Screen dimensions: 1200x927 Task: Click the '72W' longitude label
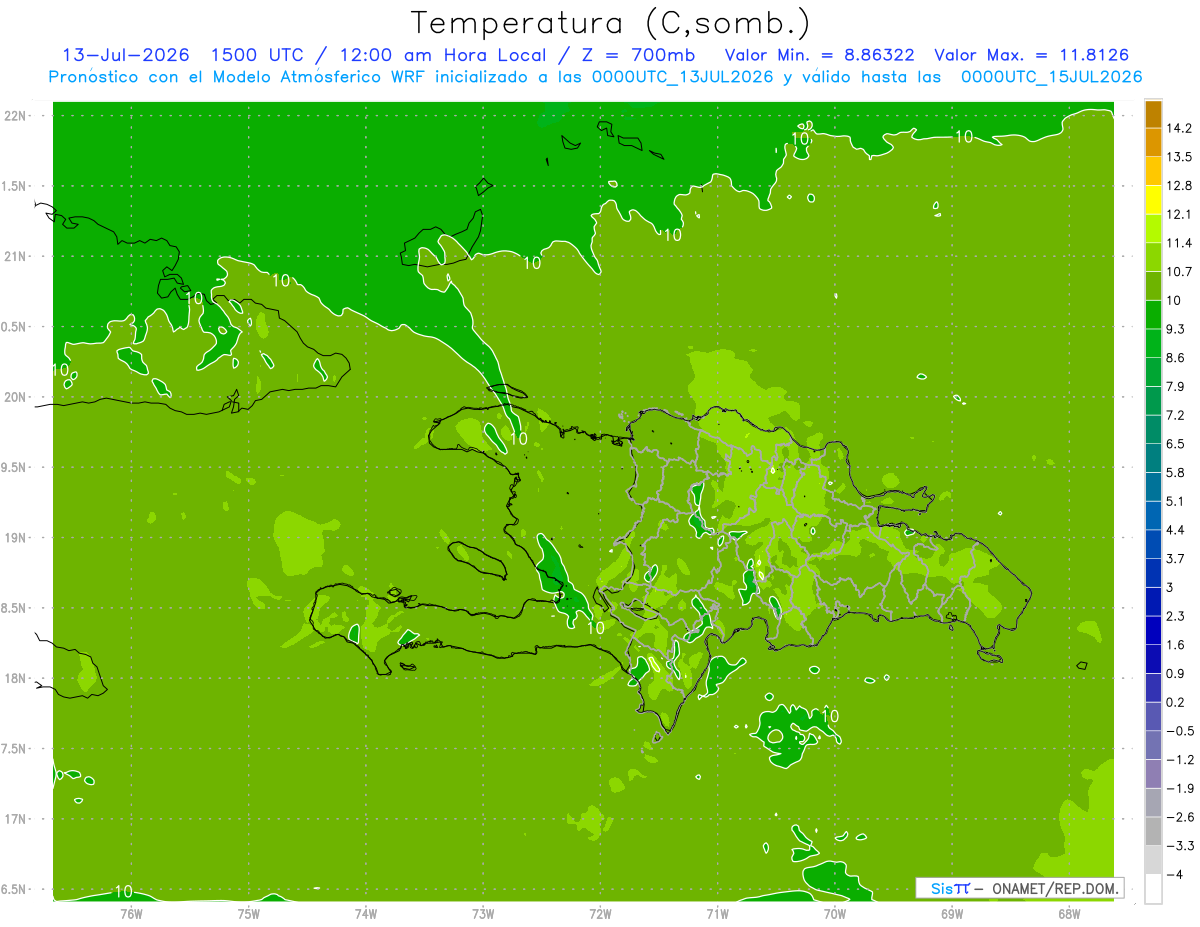[x=600, y=913]
